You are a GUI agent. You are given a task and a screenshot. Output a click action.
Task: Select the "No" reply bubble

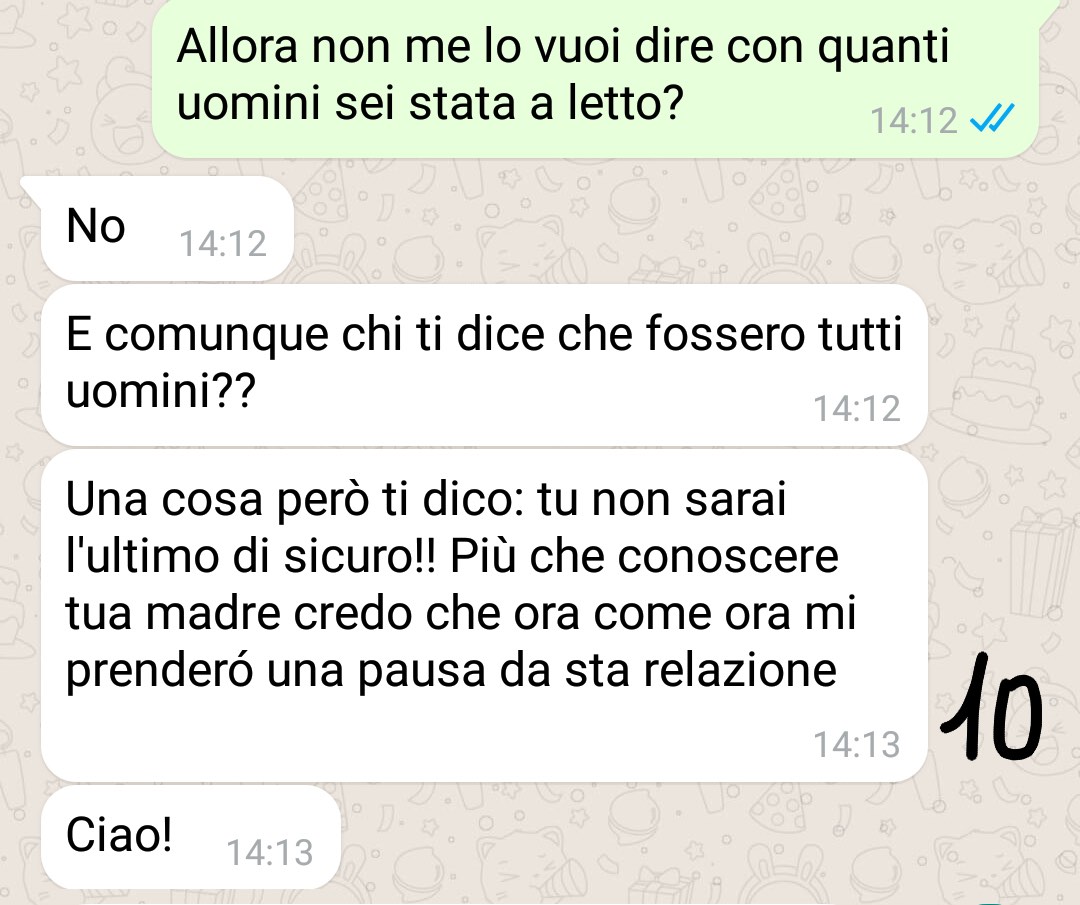point(167,229)
